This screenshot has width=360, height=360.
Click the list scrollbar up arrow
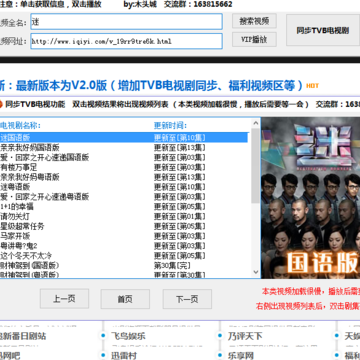pyautogui.click(x=256, y=123)
